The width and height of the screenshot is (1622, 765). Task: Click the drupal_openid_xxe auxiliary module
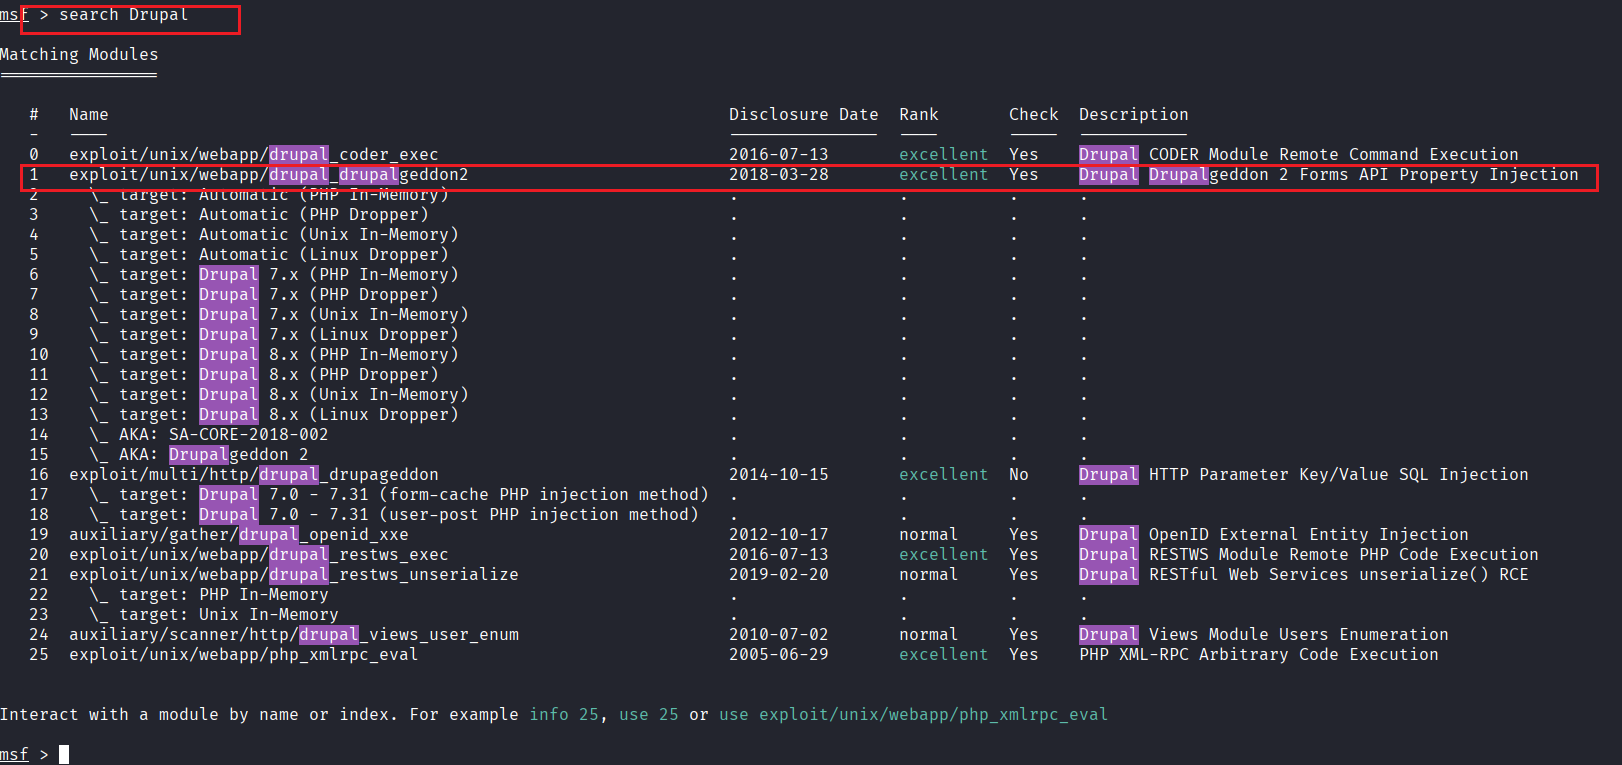(x=238, y=535)
